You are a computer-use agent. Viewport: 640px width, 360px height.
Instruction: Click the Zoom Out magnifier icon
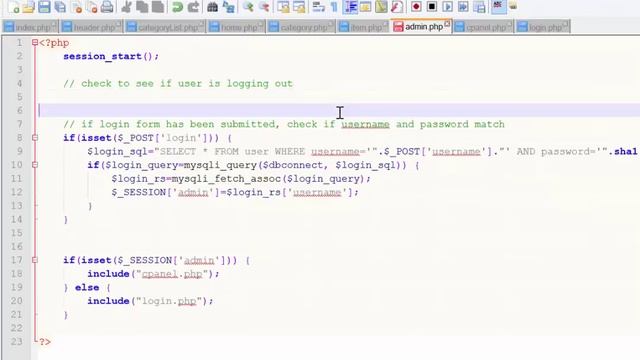264,7
